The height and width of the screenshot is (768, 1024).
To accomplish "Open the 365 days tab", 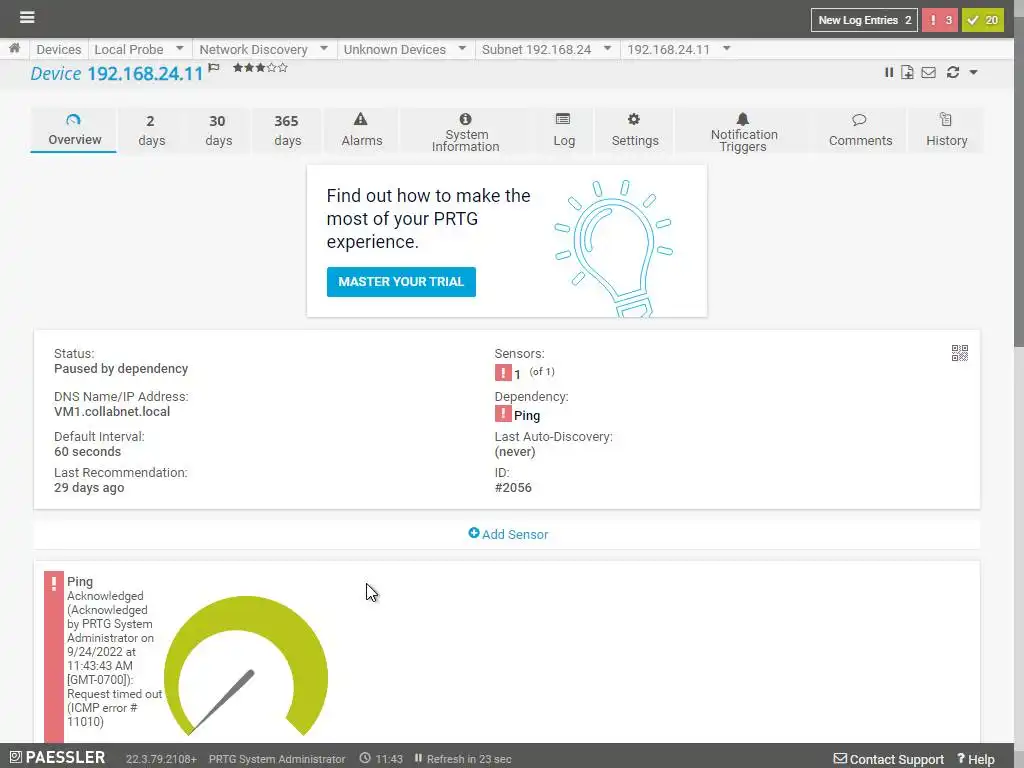I will coord(287,131).
